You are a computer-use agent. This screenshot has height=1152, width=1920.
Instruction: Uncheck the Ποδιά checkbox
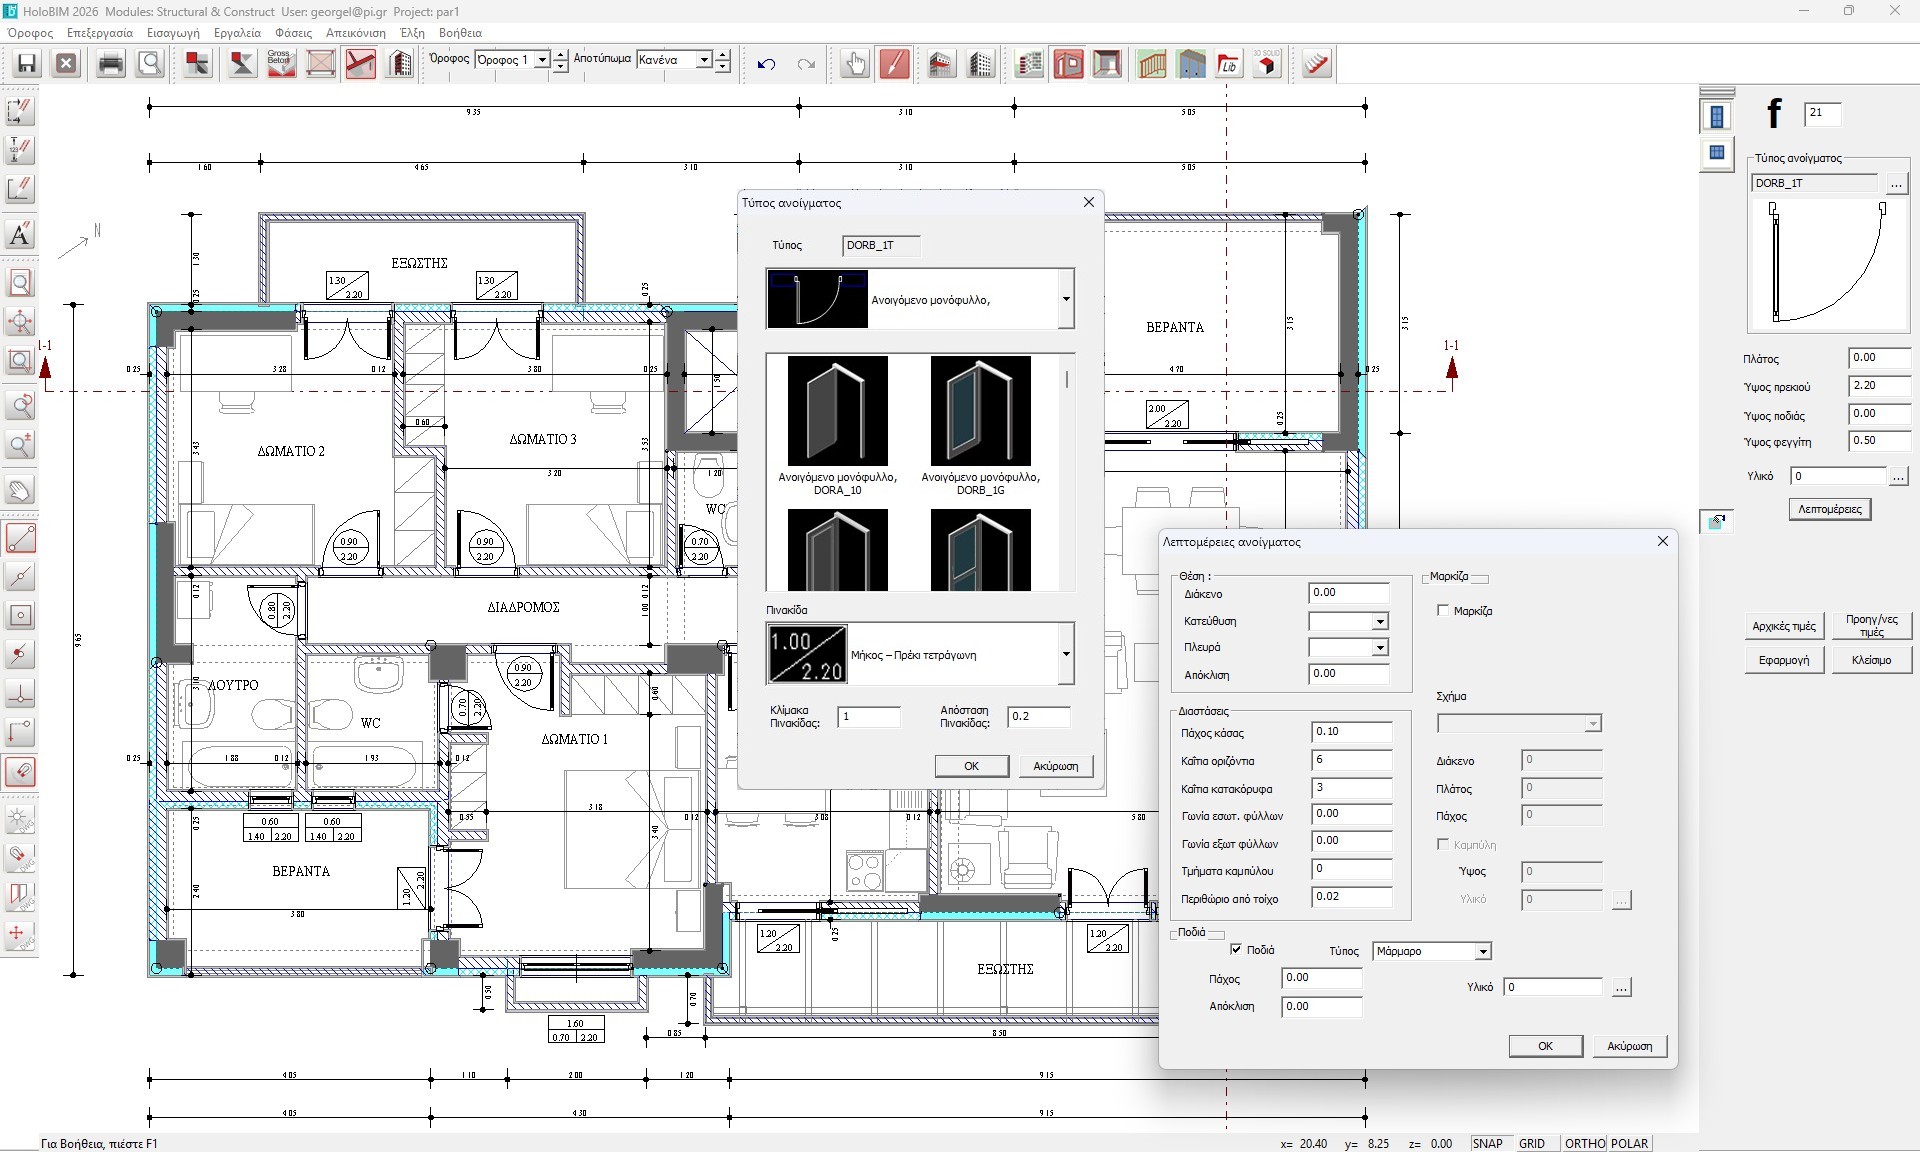pyautogui.click(x=1236, y=949)
